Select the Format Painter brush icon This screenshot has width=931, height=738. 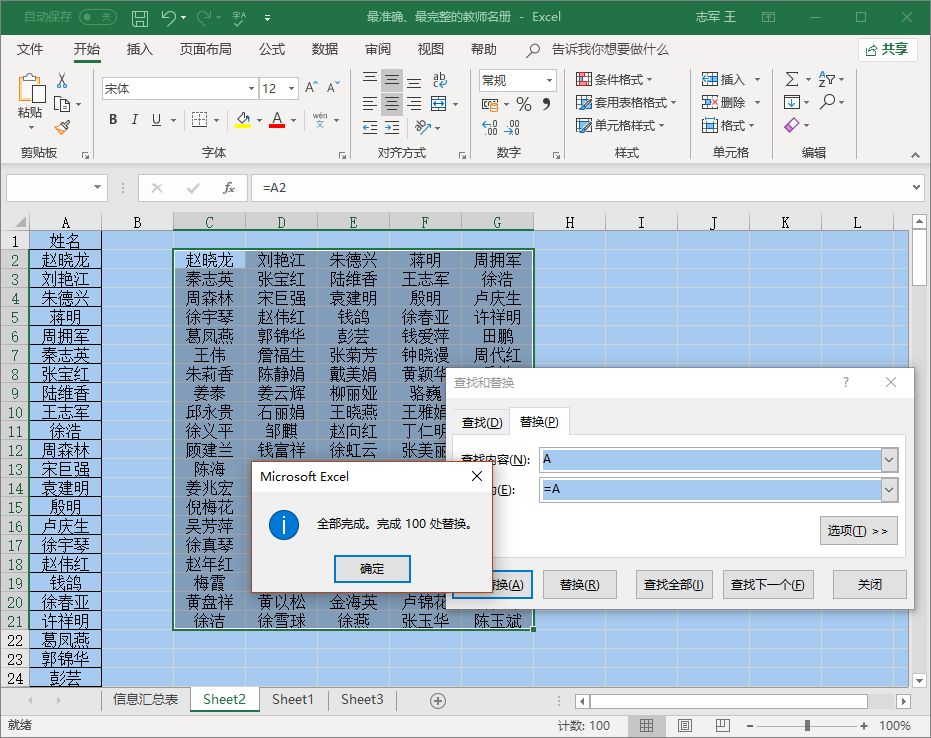62,127
